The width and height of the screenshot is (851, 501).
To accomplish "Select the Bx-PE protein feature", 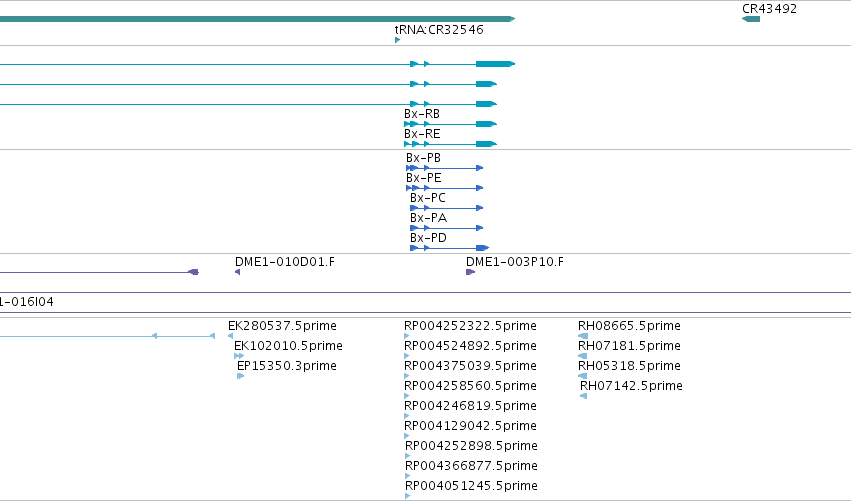I will tap(444, 188).
